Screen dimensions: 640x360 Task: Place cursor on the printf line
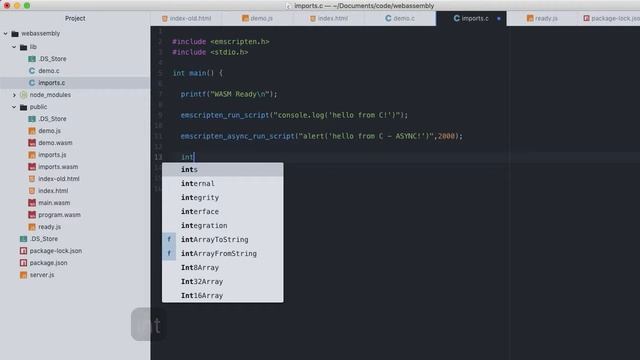229,94
